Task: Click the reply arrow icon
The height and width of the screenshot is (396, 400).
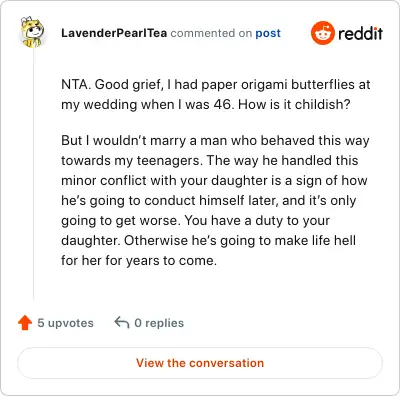Action: click(x=122, y=322)
